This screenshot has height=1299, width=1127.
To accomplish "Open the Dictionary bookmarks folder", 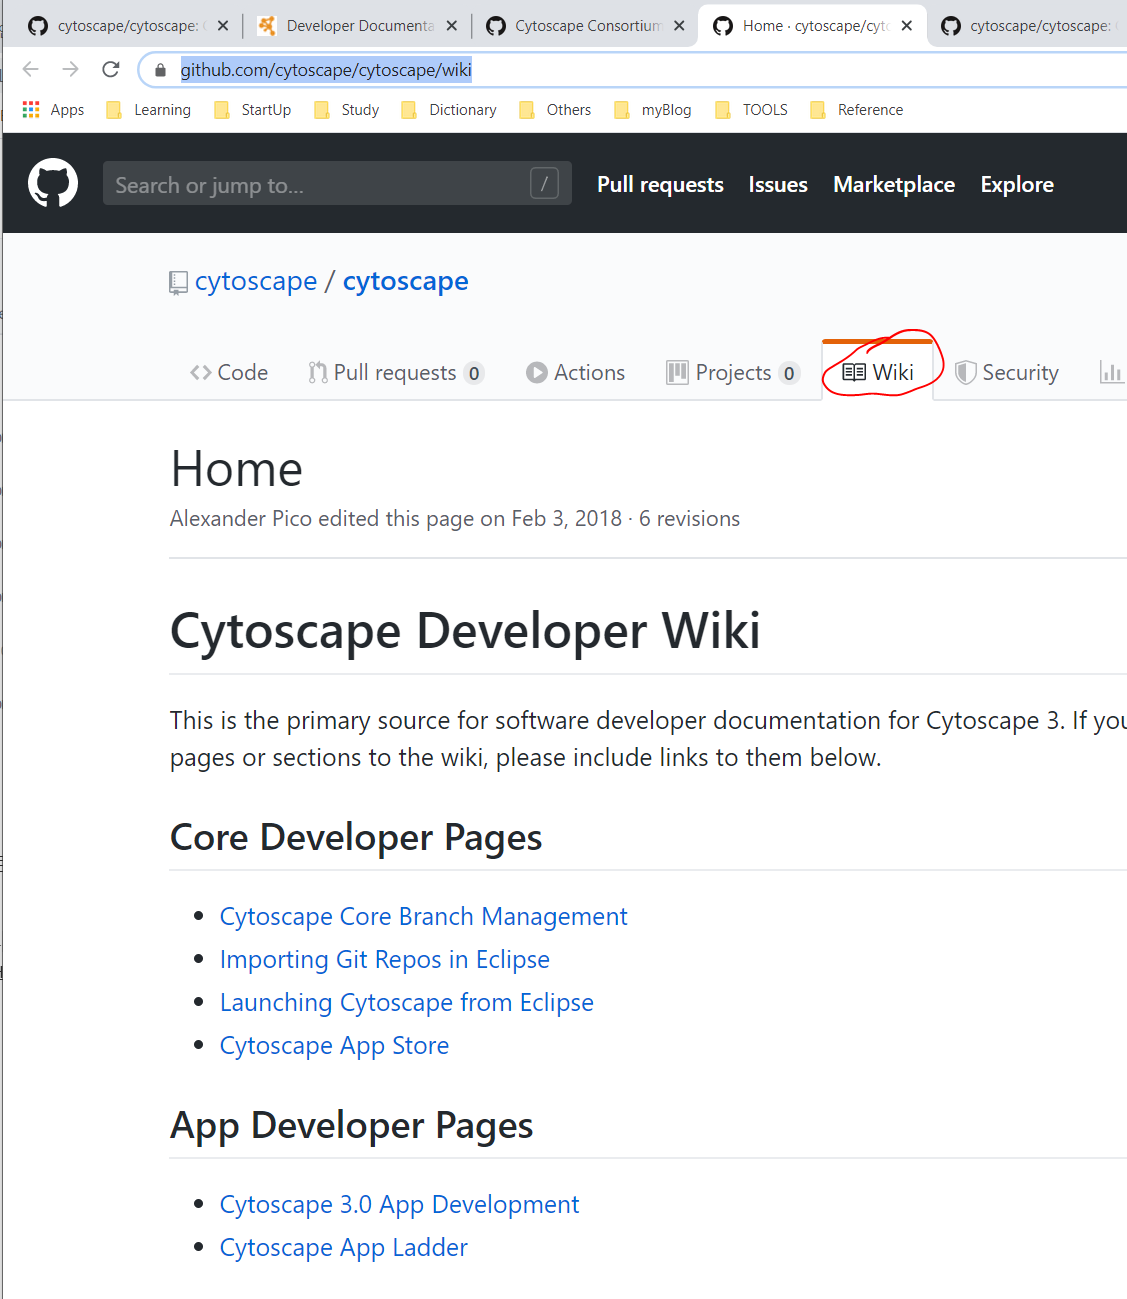I will point(449,109).
